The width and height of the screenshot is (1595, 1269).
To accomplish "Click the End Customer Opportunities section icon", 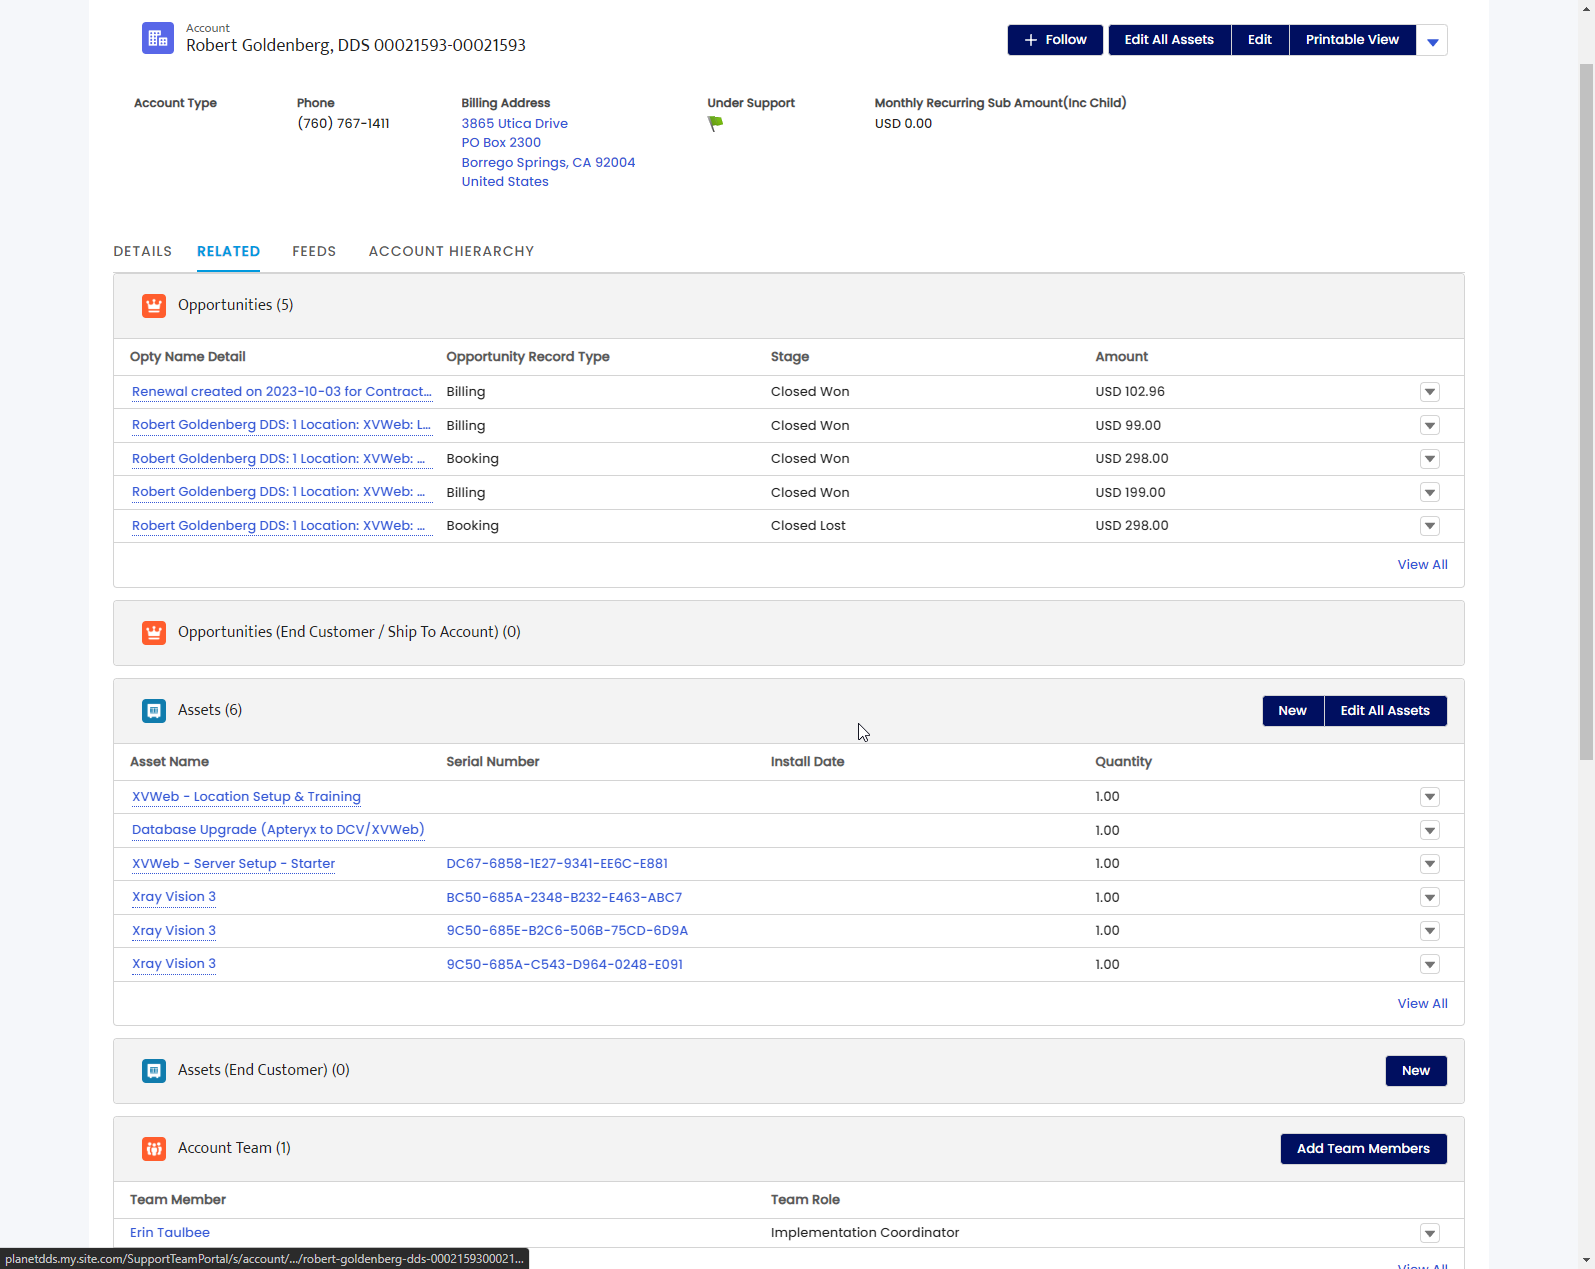I will 154,633.
